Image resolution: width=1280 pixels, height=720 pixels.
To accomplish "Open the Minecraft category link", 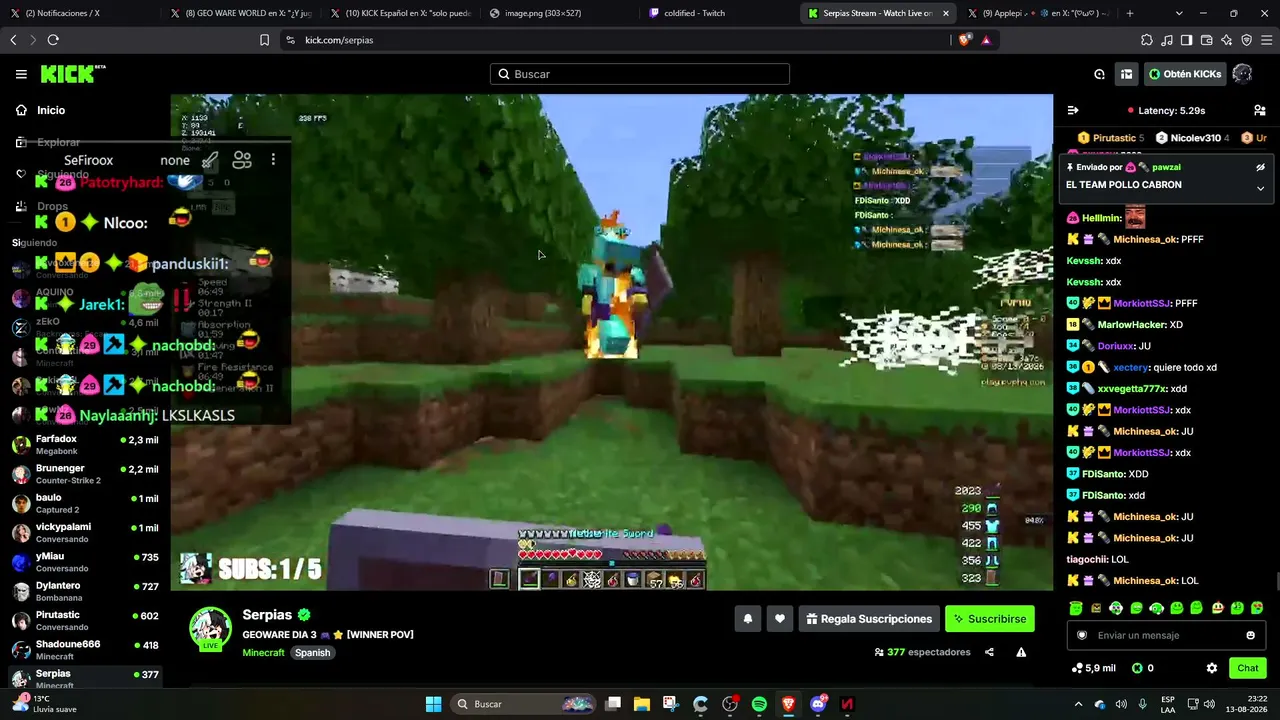I will pos(264,653).
